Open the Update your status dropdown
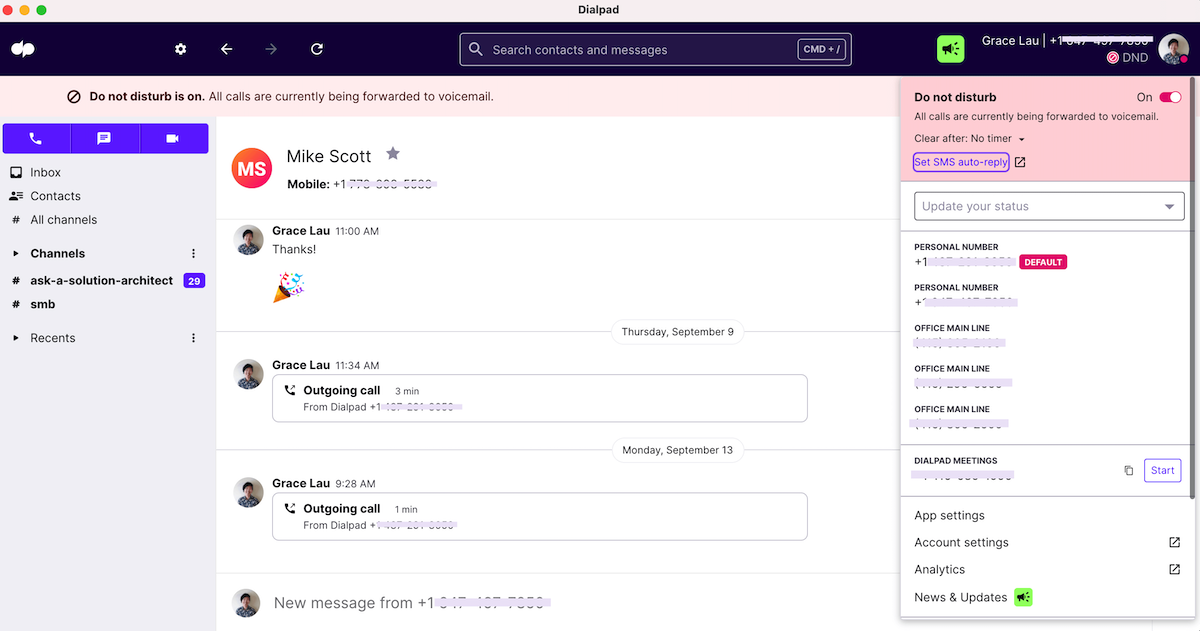The height and width of the screenshot is (631, 1200). [1048, 206]
